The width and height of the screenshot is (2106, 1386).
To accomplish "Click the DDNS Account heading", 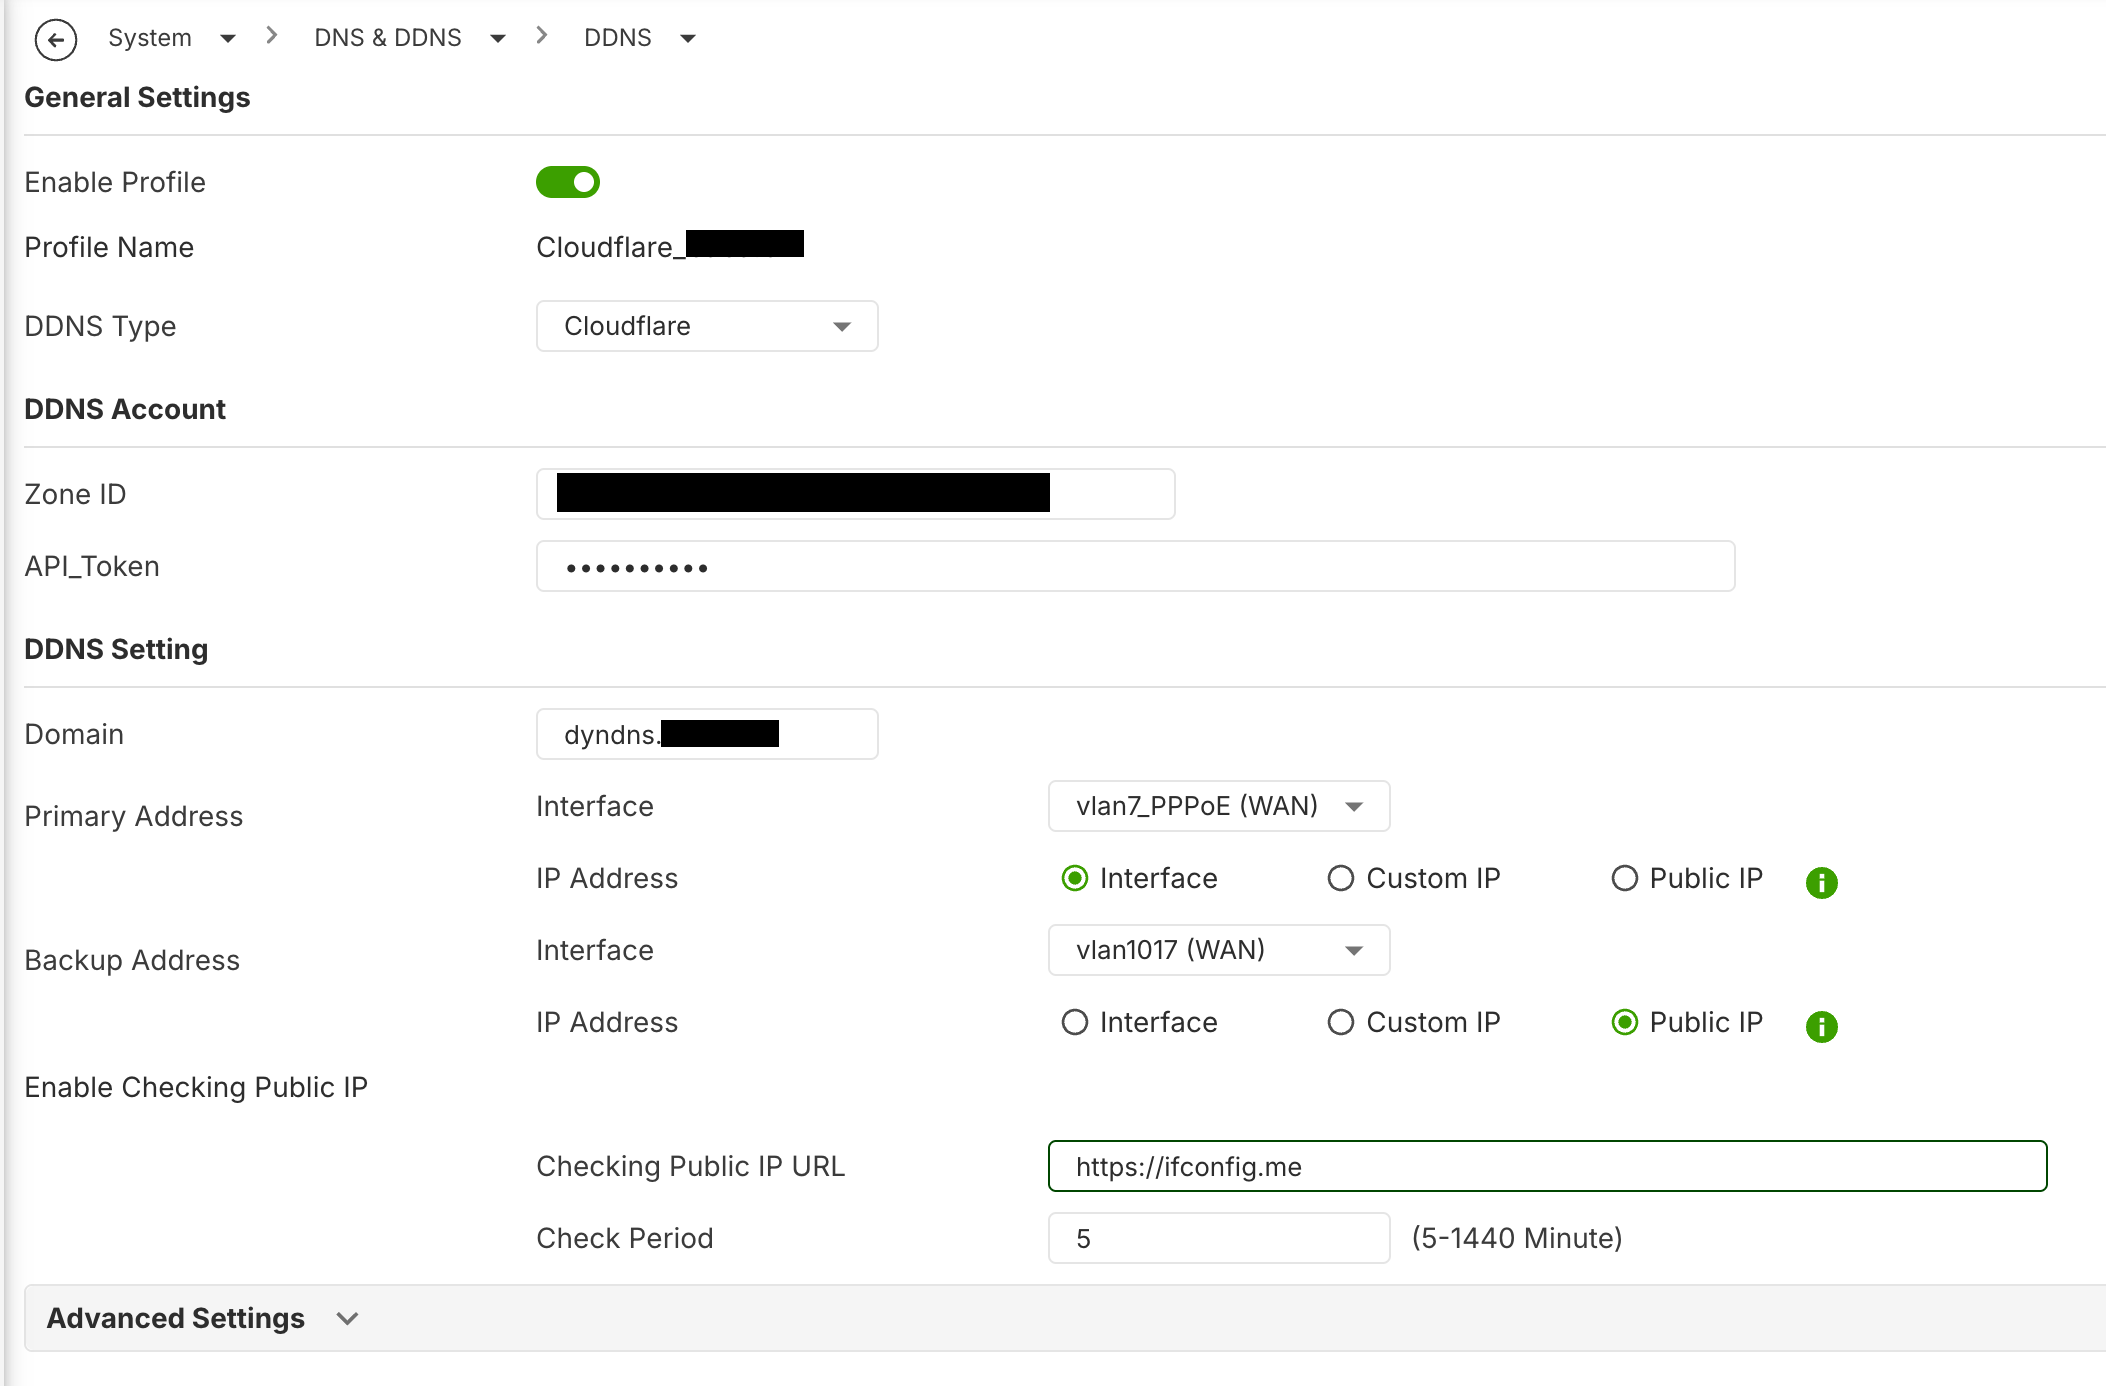I will [x=125, y=409].
